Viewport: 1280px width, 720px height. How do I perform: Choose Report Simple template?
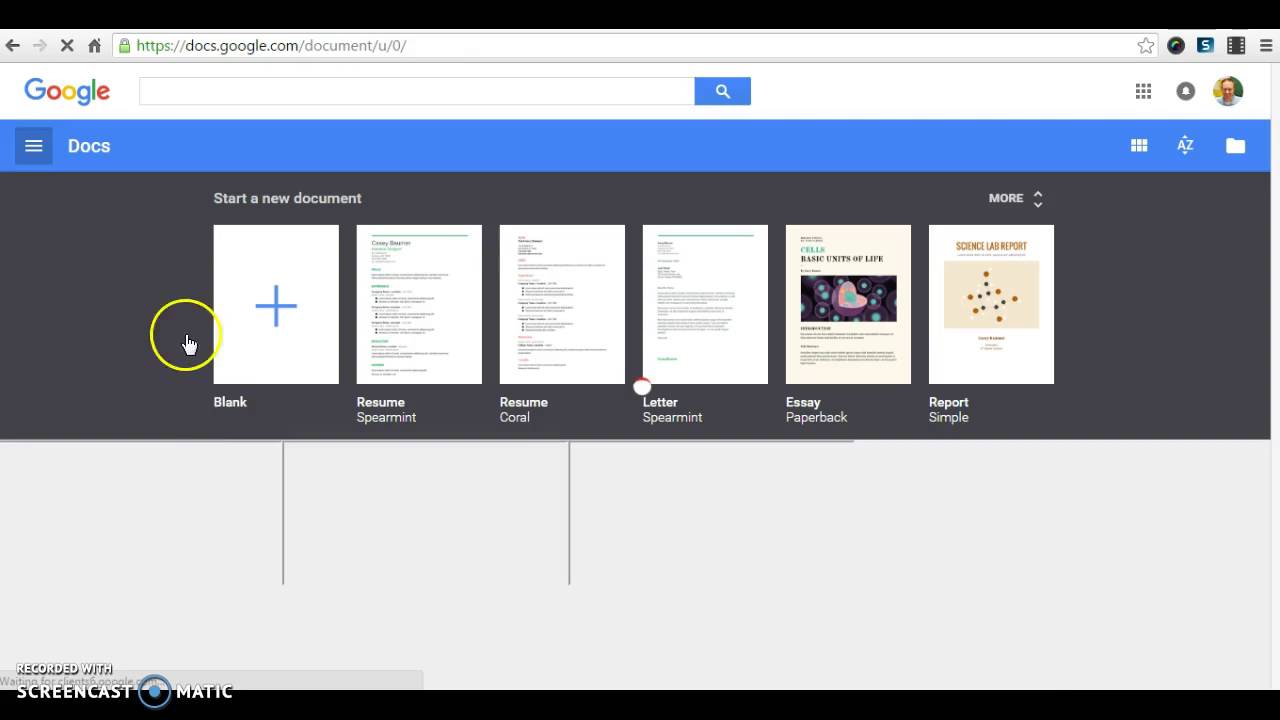(991, 304)
